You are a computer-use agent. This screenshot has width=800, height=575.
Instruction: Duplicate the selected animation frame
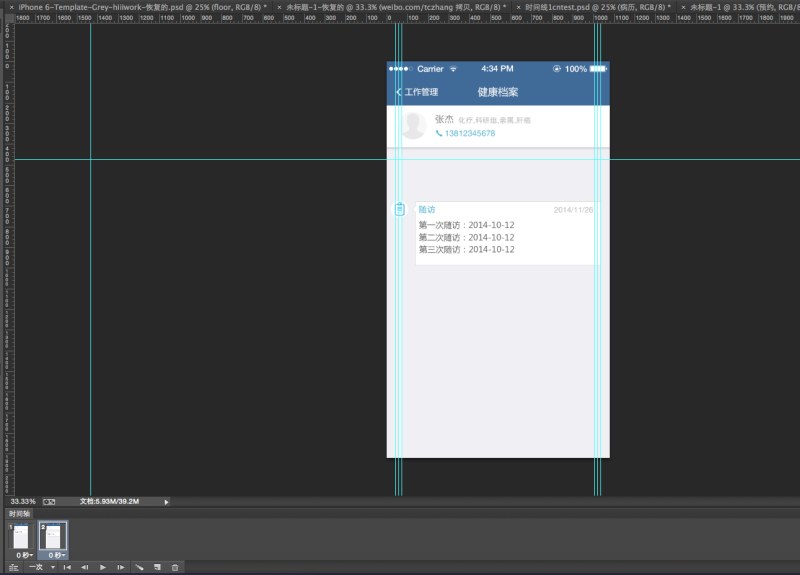(x=157, y=567)
